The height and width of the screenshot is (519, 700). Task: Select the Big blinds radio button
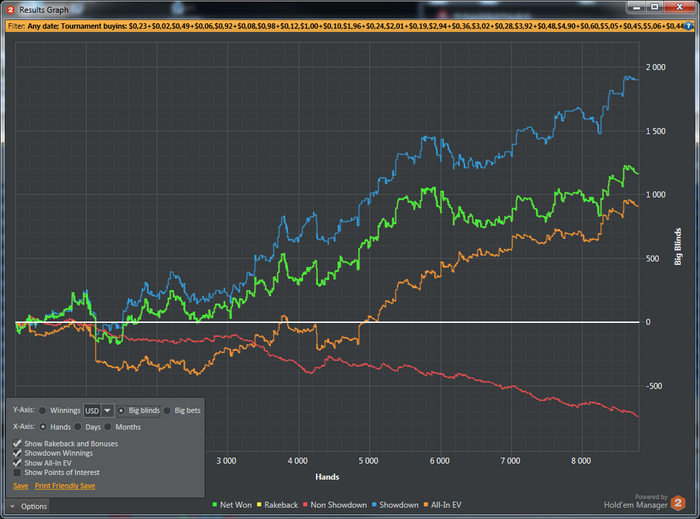coord(121,410)
